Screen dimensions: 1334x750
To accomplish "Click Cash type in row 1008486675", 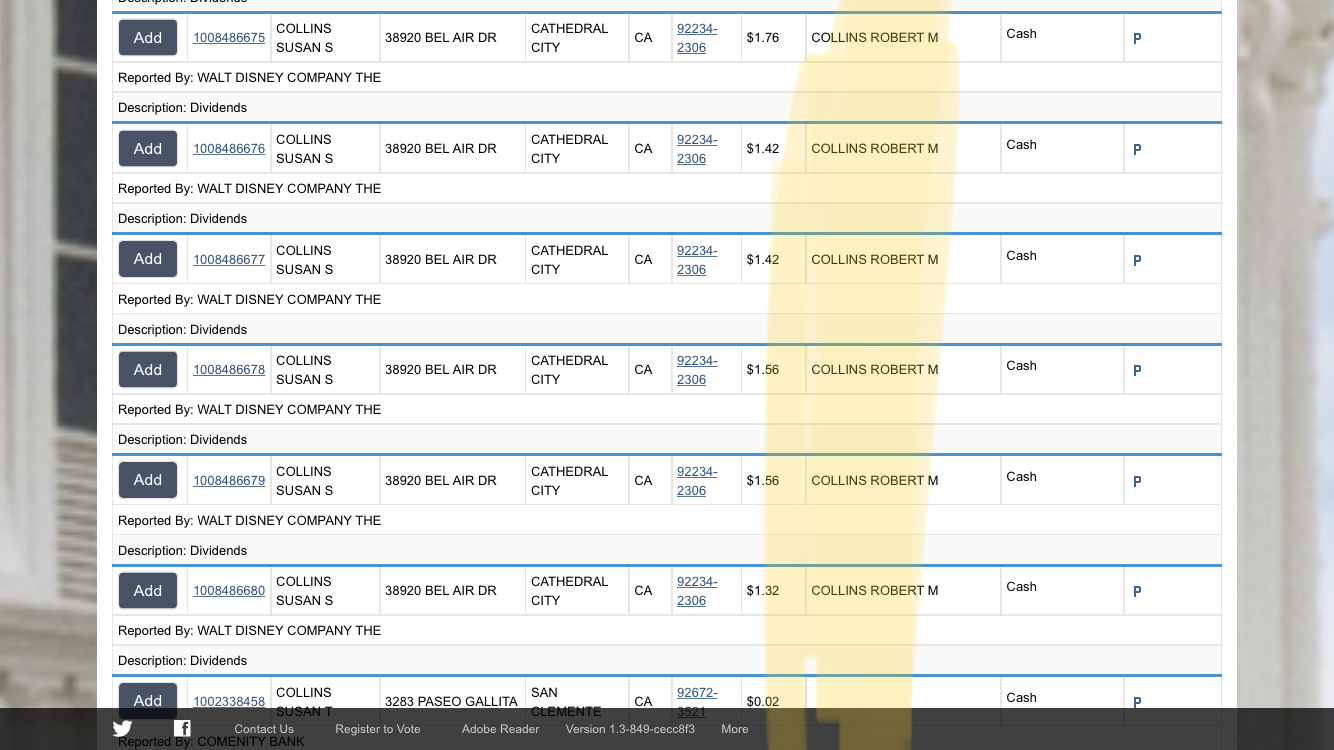I will [1021, 34].
